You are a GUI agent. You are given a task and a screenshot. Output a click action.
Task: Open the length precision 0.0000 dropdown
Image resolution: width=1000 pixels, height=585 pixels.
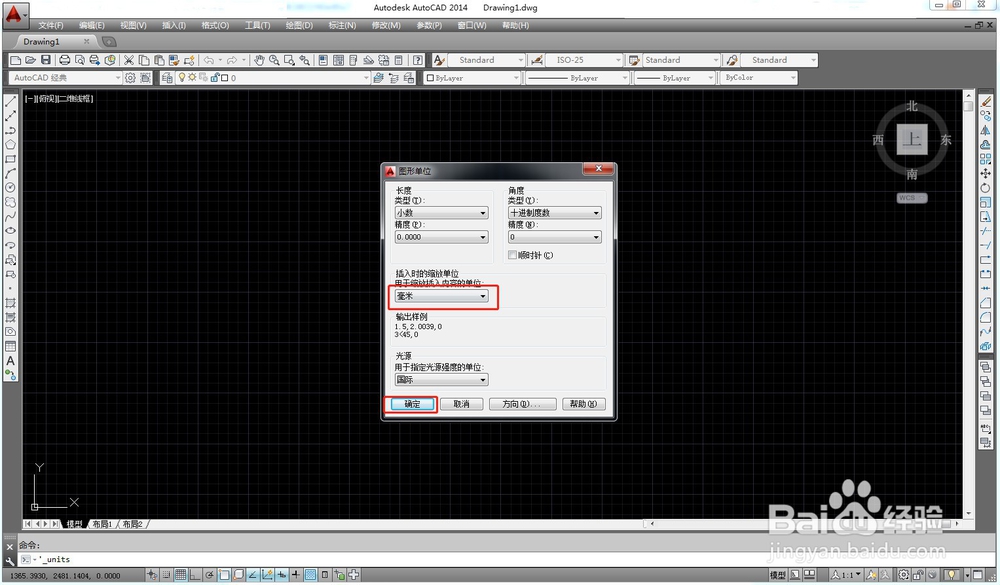441,237
